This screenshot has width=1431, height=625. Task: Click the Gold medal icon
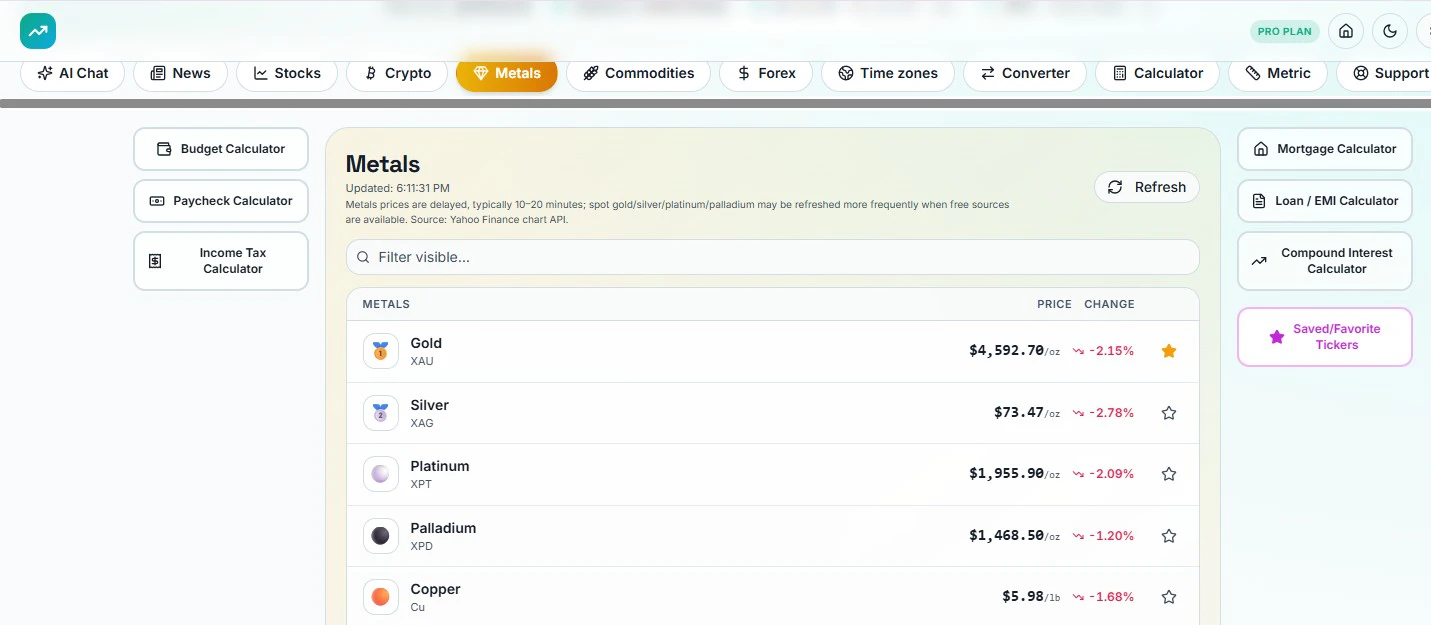click(x=381, y=351)
